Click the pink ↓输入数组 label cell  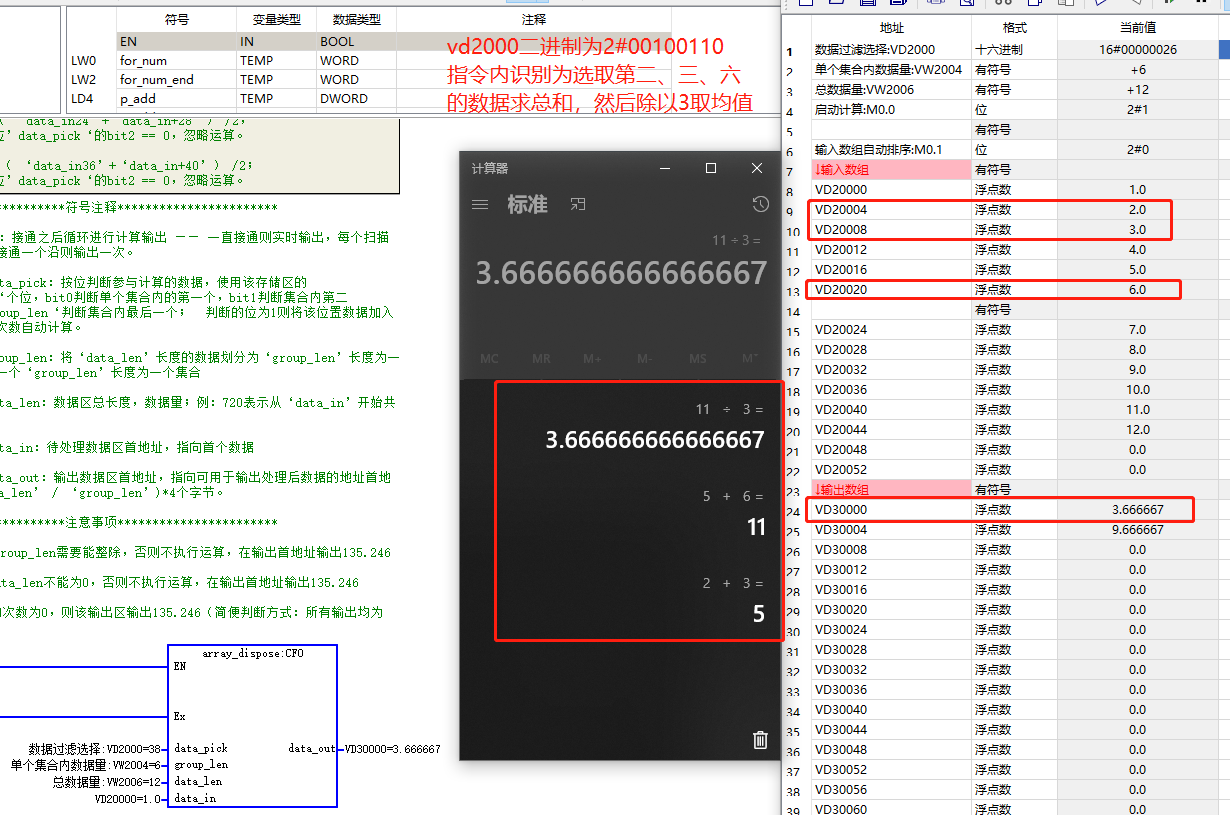(x=891, y=169)
